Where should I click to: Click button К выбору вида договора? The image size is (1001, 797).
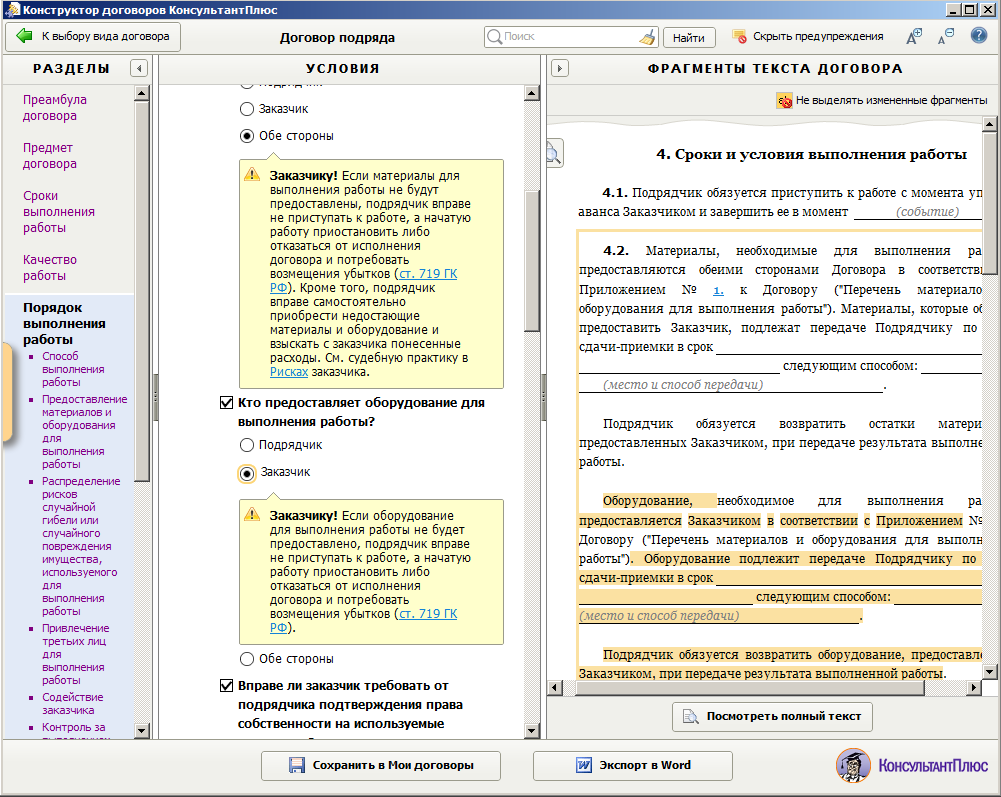93,36
